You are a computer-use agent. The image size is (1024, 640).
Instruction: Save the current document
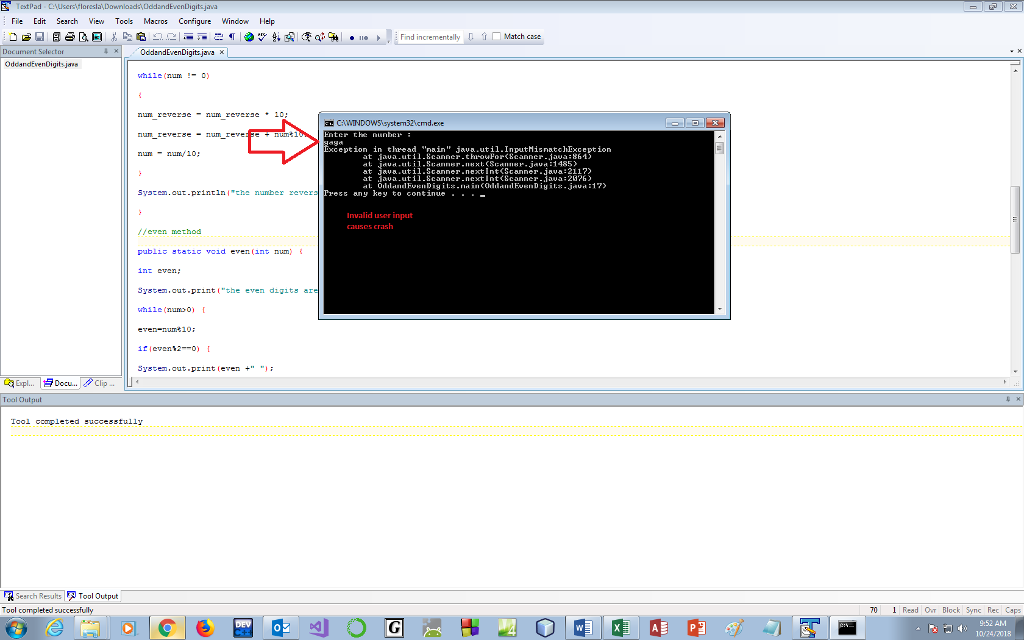pos(40,36)
